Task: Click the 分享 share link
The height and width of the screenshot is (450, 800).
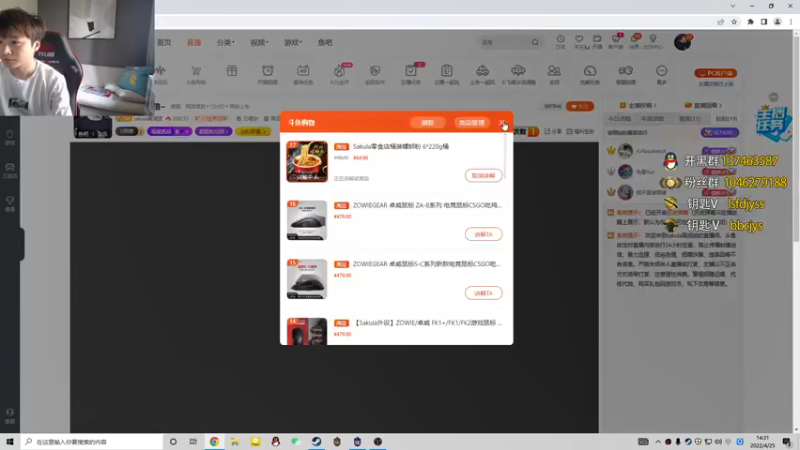Action: [x=554, y=132]
